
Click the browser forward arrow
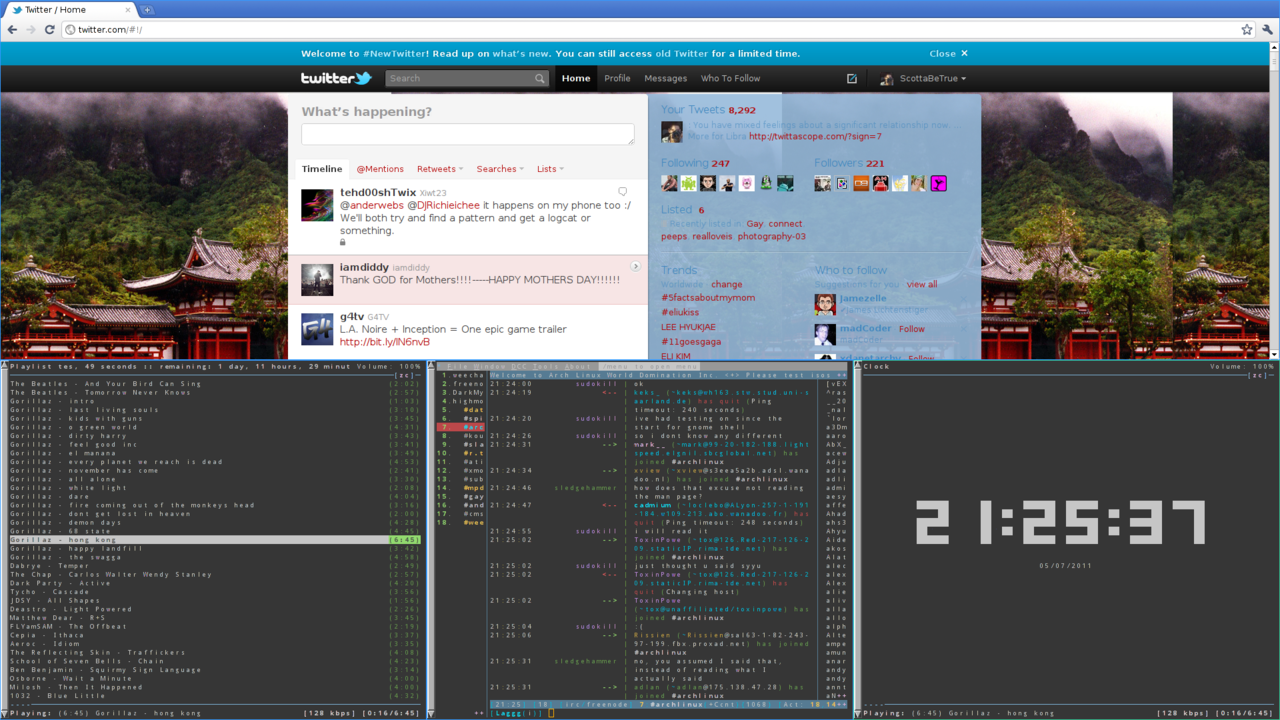pos(30,30)
